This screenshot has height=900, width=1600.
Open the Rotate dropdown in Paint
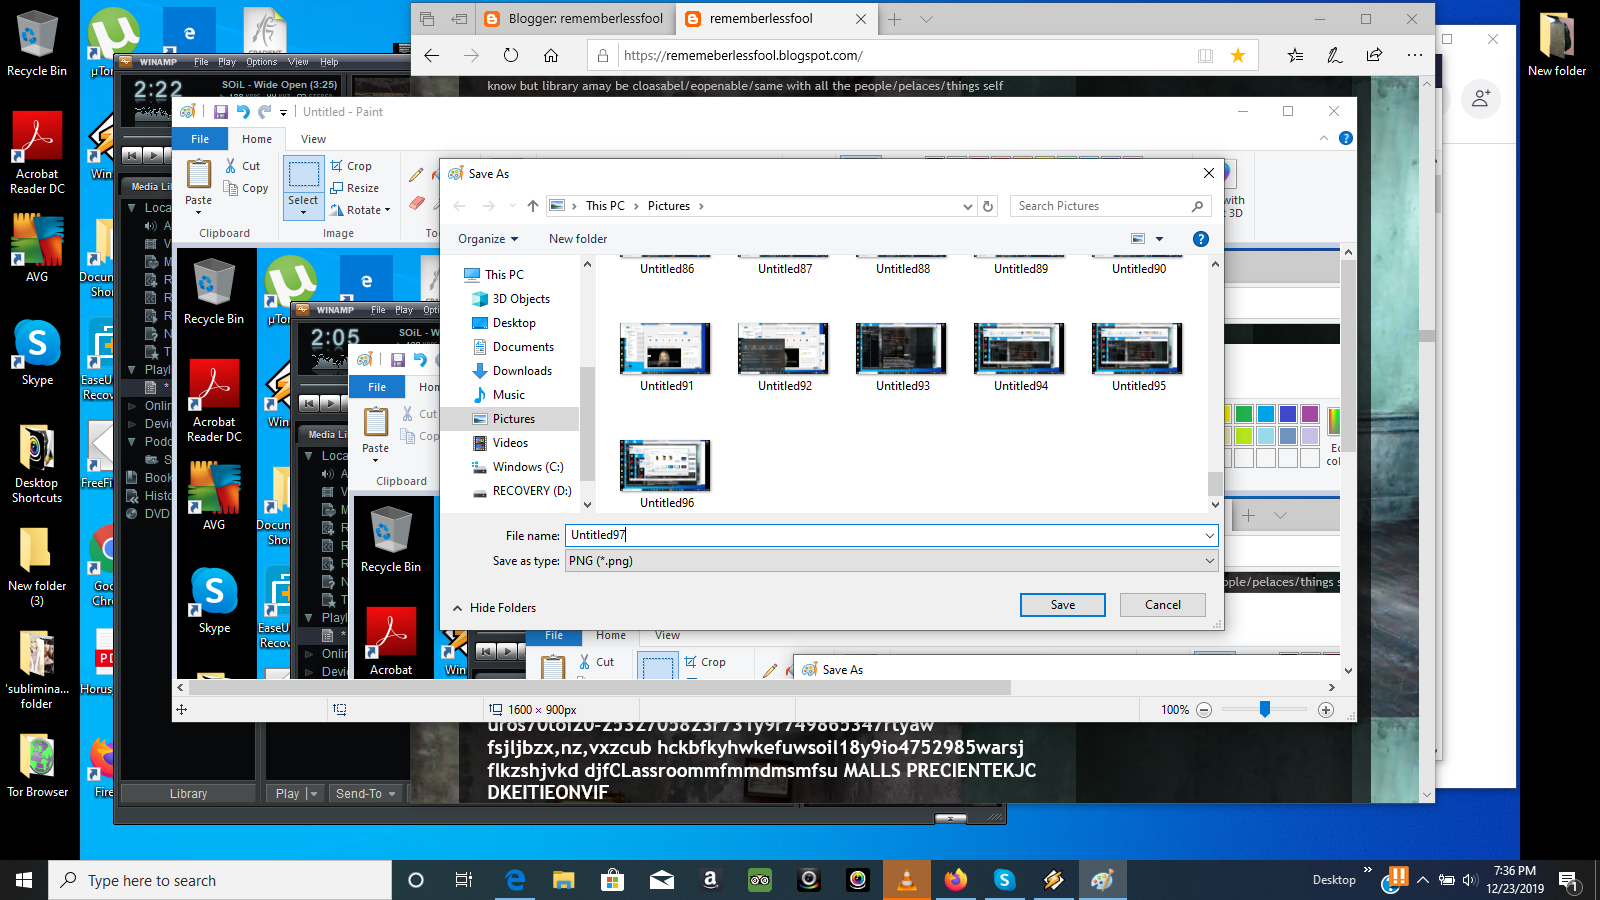pyautogui.click(x=360, y=210)
